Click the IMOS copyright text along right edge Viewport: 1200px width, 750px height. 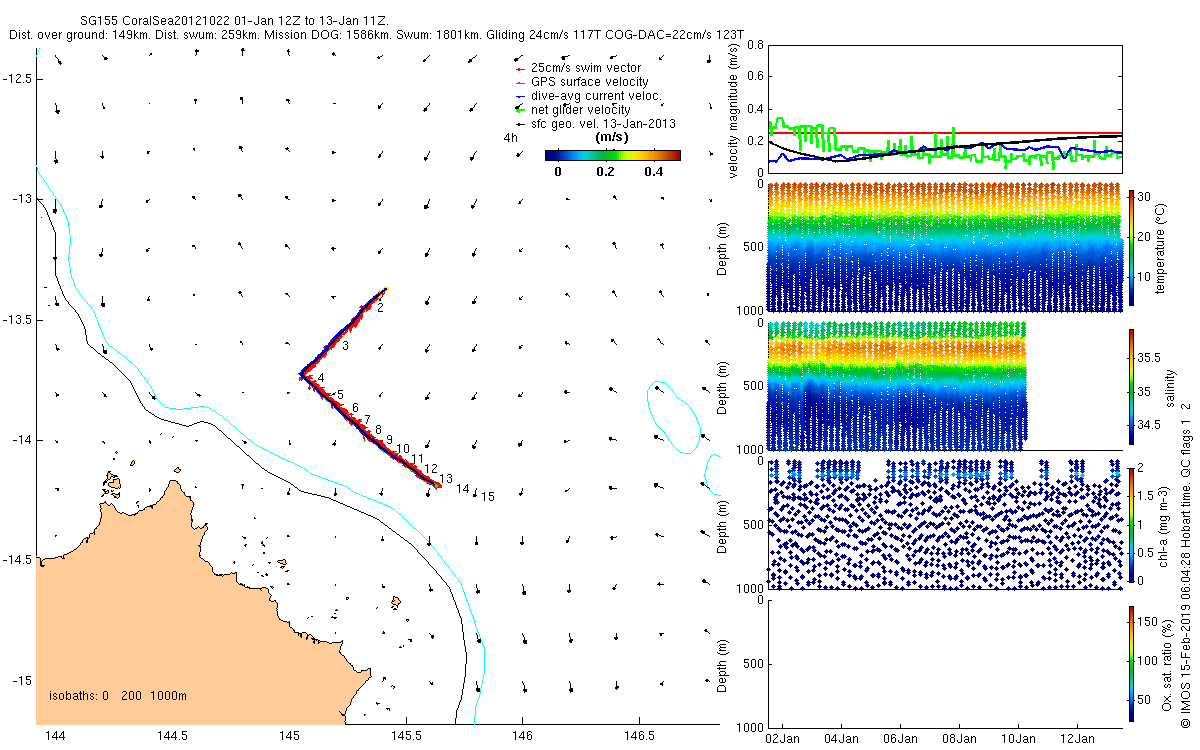pyautogui.click(x=1186, y=563)
